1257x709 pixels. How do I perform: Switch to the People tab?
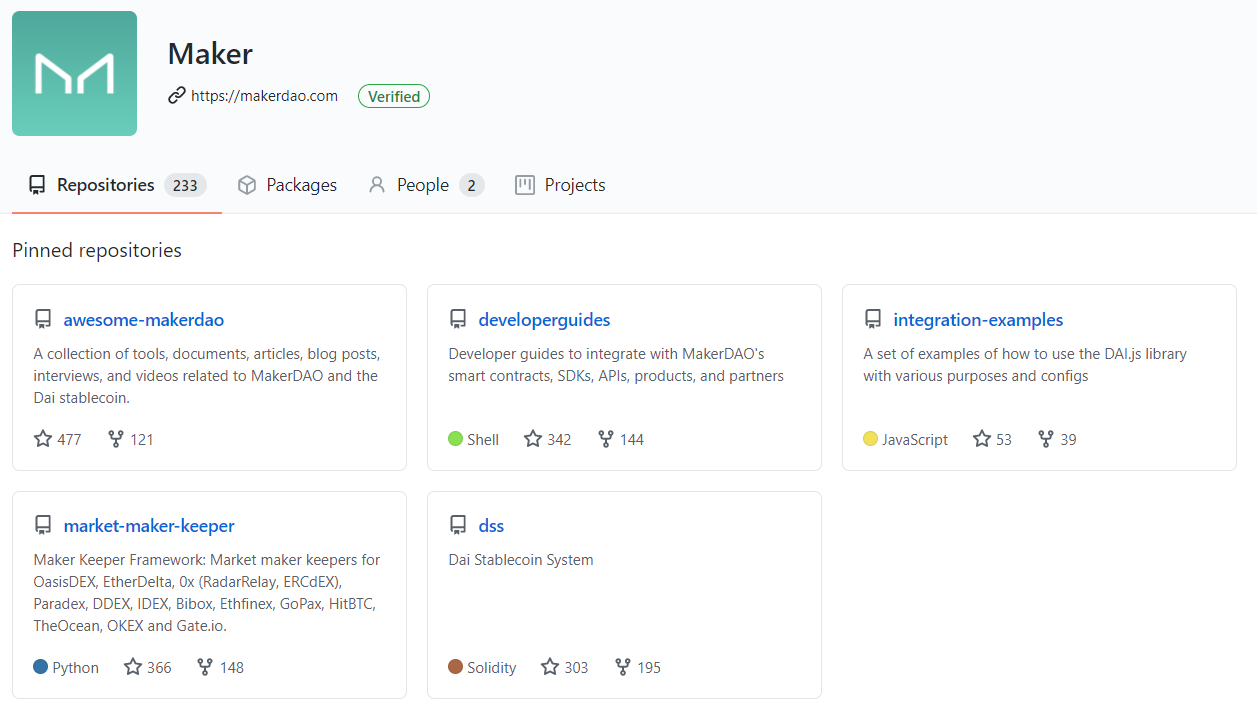point(426,185)
